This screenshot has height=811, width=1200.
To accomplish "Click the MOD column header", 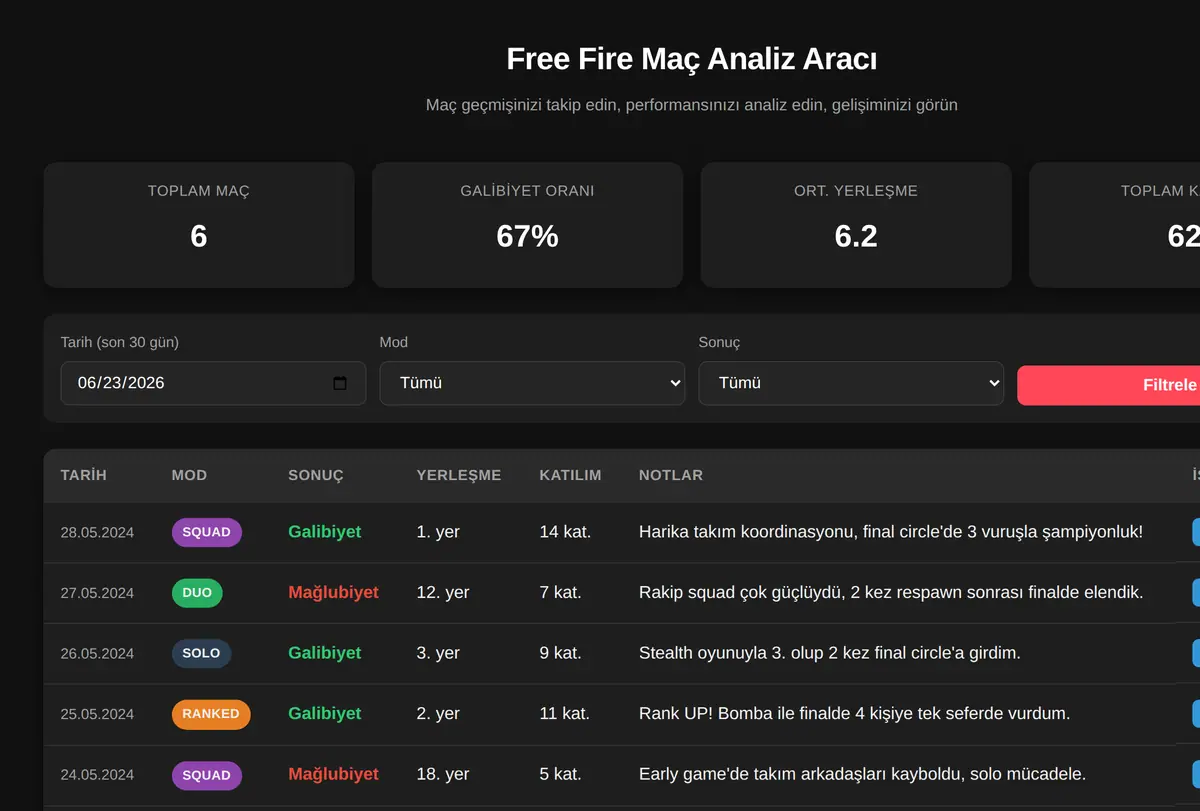I will pyautogui.click(x=190, y=475).
